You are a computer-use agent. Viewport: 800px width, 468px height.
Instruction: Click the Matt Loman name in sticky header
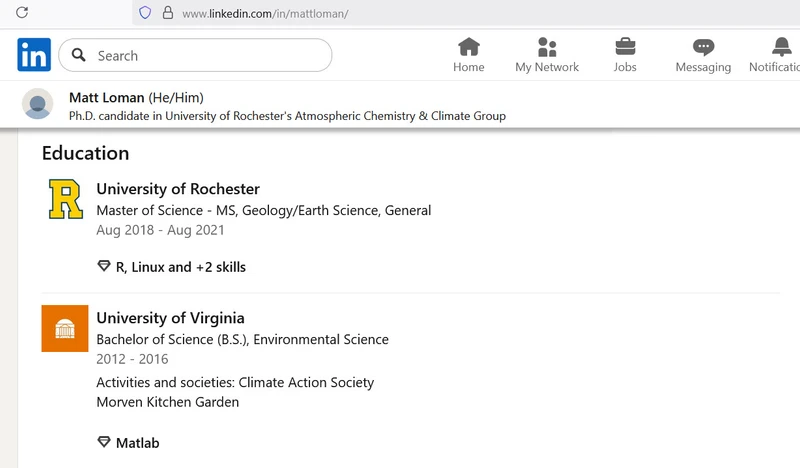click(x=107, y=97)
